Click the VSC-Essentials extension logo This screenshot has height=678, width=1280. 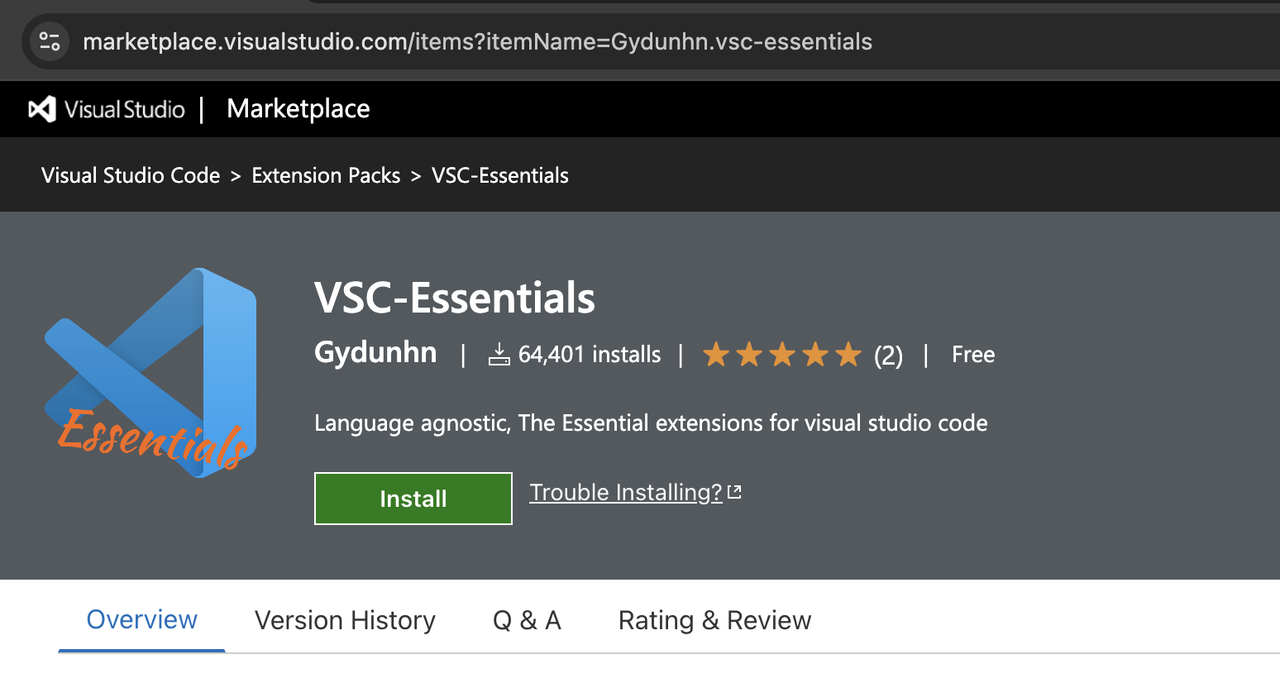150,372
